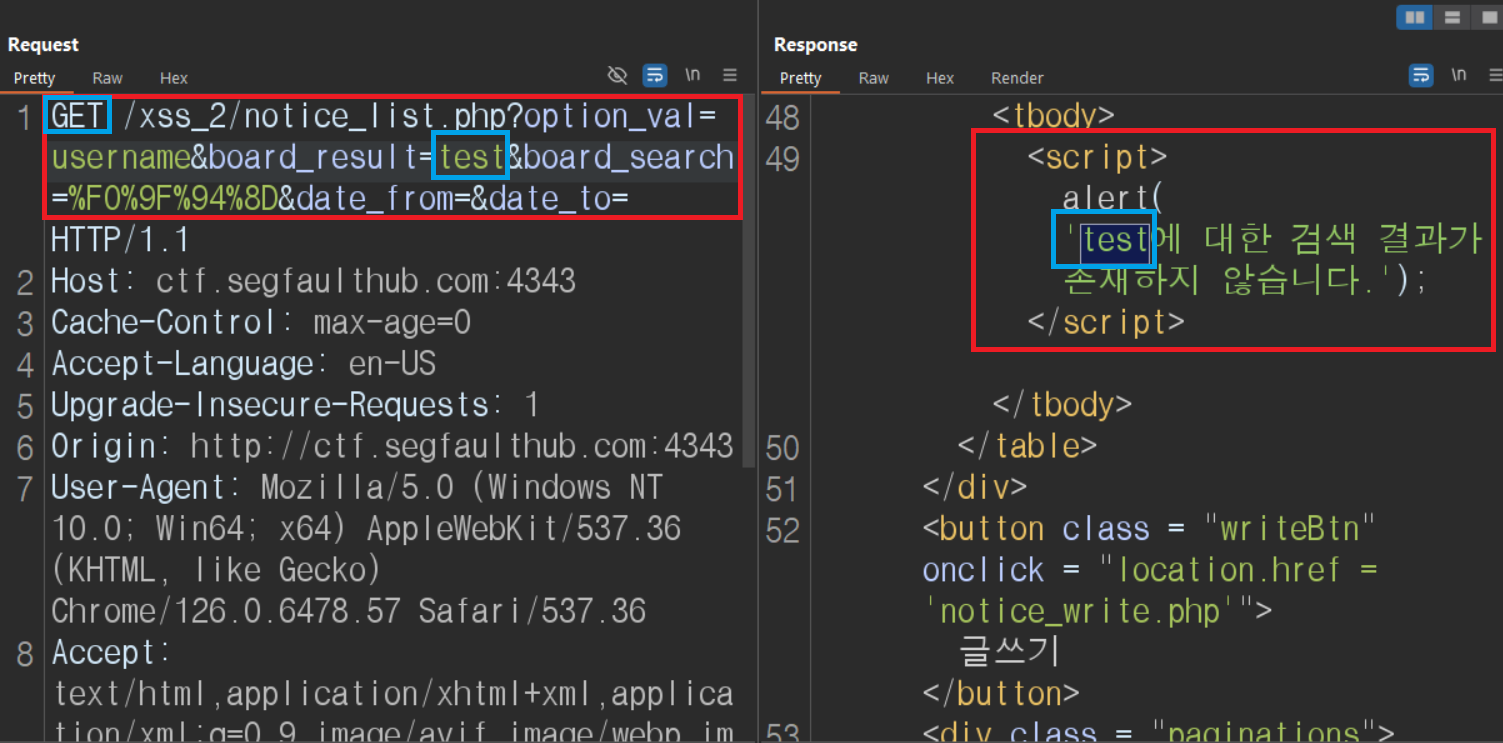Click the Response panel title
This screenshot has height=743, width=1503.
(x=815, y=45)
